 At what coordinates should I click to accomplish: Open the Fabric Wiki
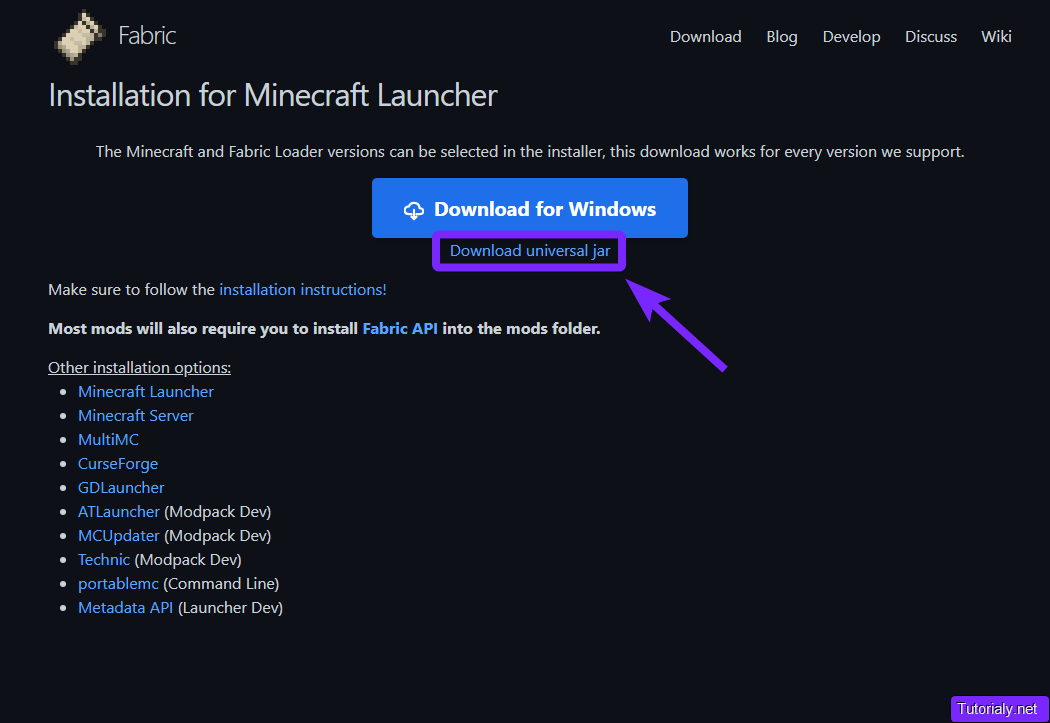pyautogui.click(x=996, y=36)
